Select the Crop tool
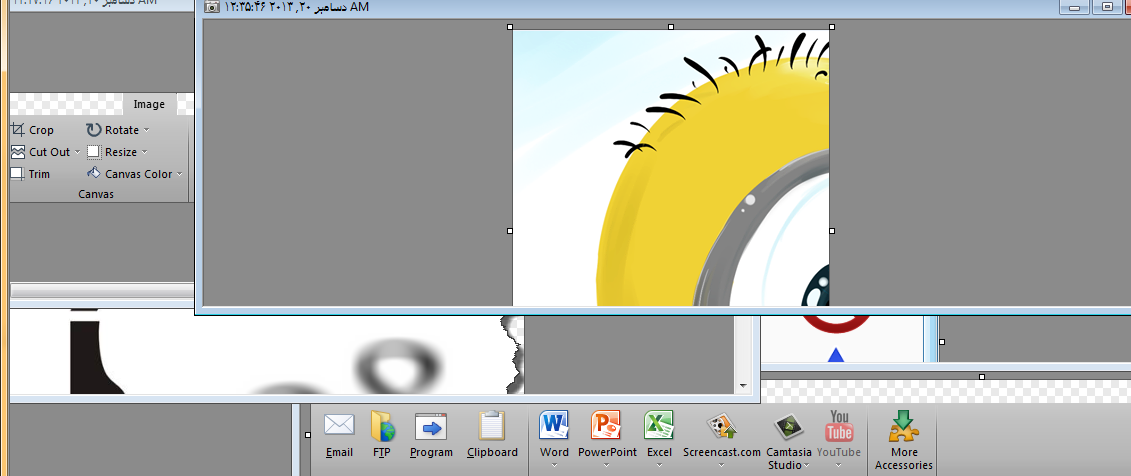The image size is (1131, 476). 32,130
